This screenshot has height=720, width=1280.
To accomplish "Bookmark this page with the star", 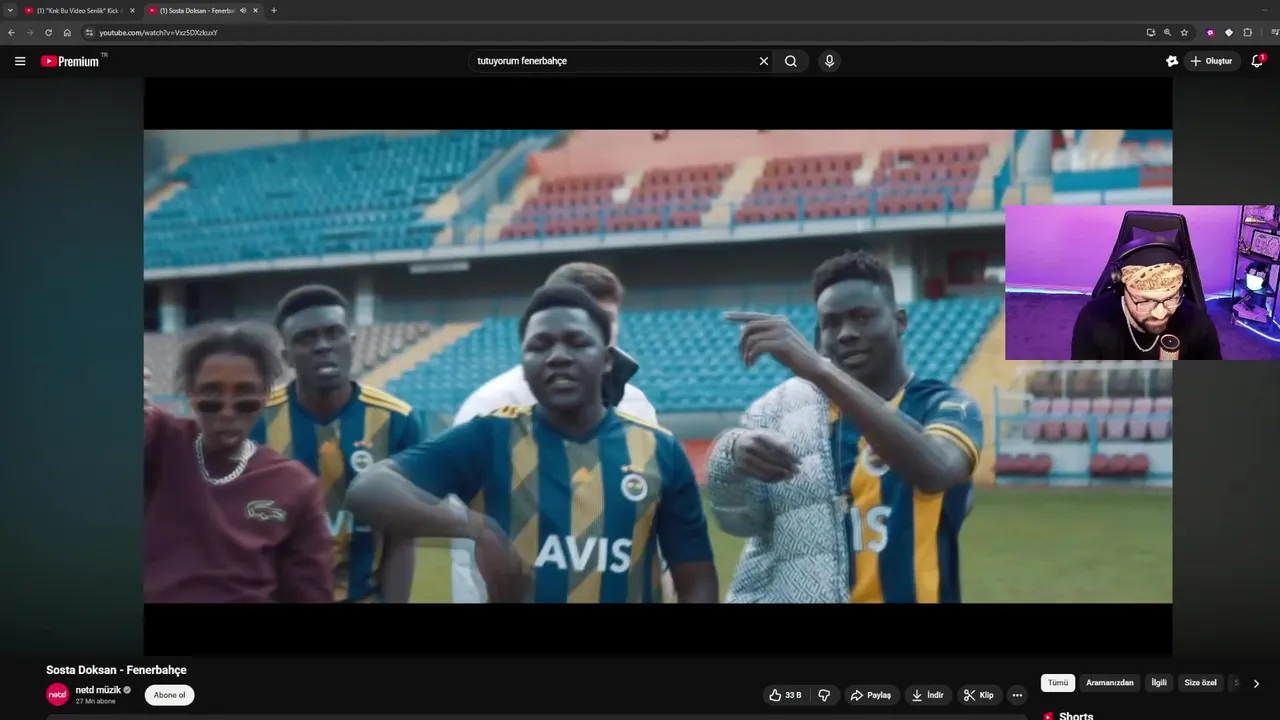I will [1184, 32].
